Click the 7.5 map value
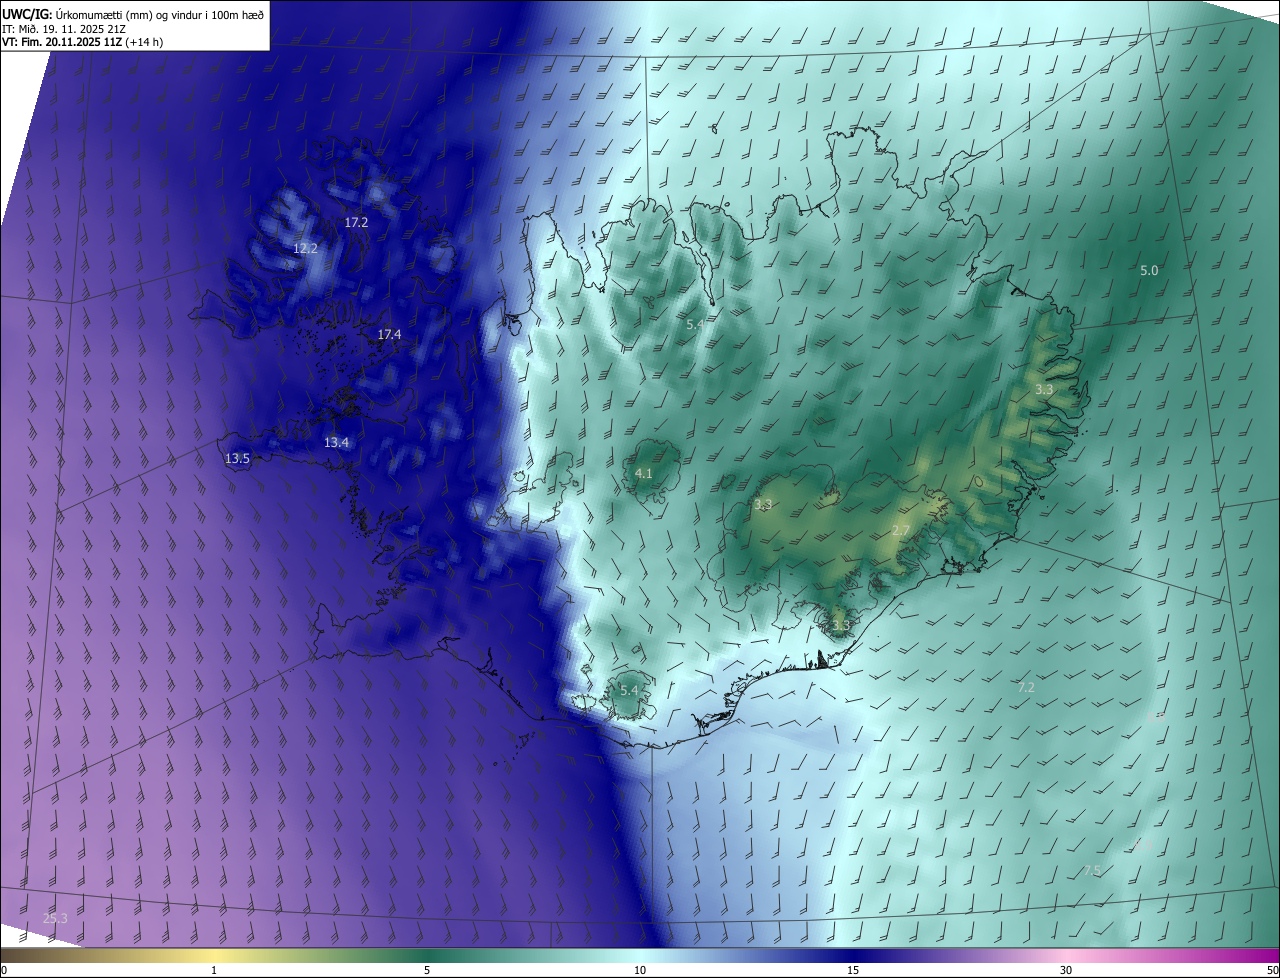This screenshot has height=978, width=1280. tap(1092, 871)
